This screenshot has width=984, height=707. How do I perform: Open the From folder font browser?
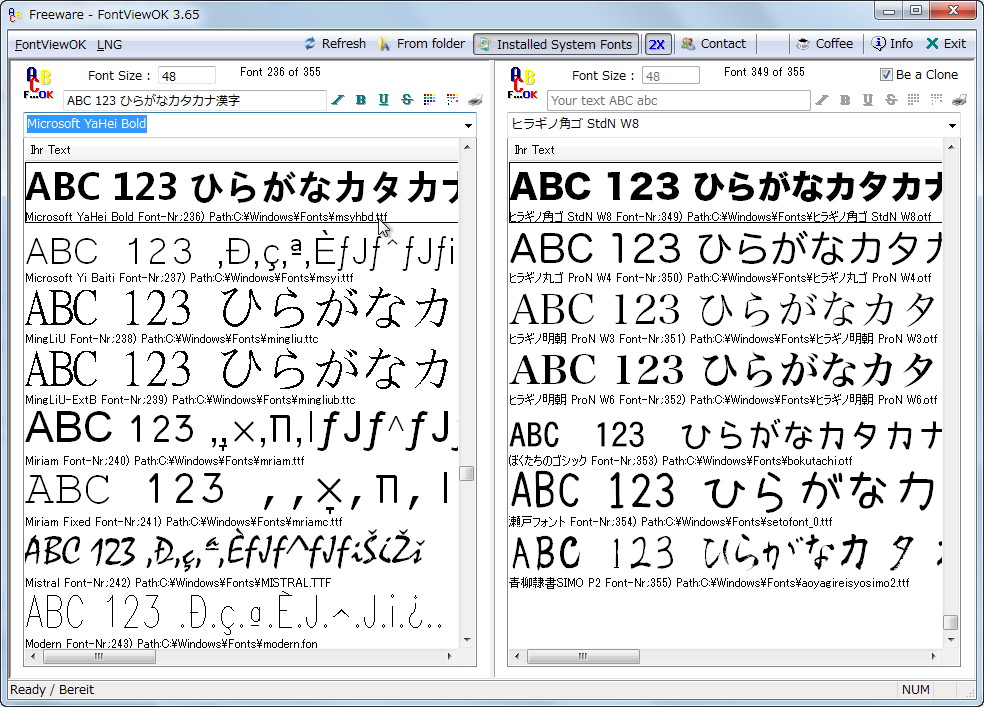[x=421, y=44]
